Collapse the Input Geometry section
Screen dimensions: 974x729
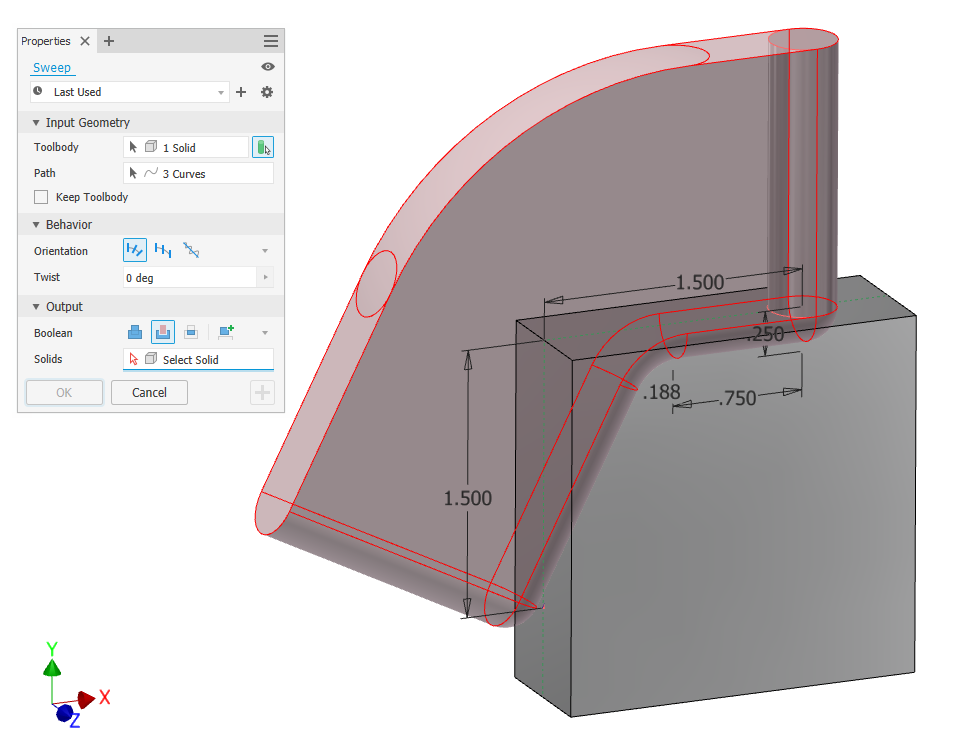point(36,123)
